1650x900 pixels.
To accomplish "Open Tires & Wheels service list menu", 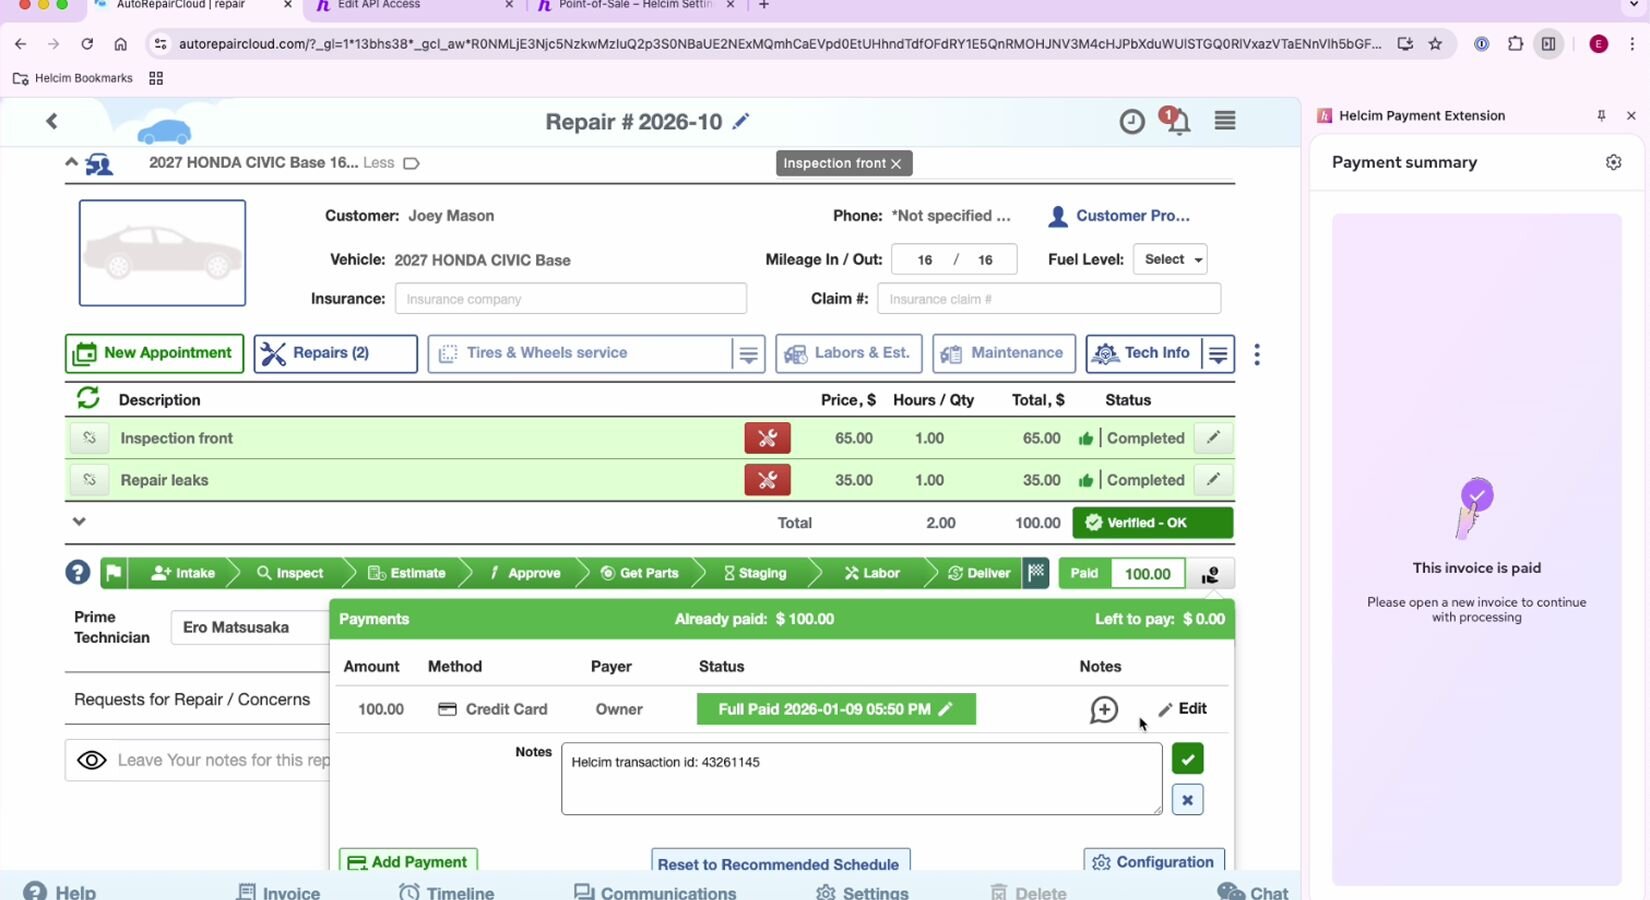I will tap(748, 354).
